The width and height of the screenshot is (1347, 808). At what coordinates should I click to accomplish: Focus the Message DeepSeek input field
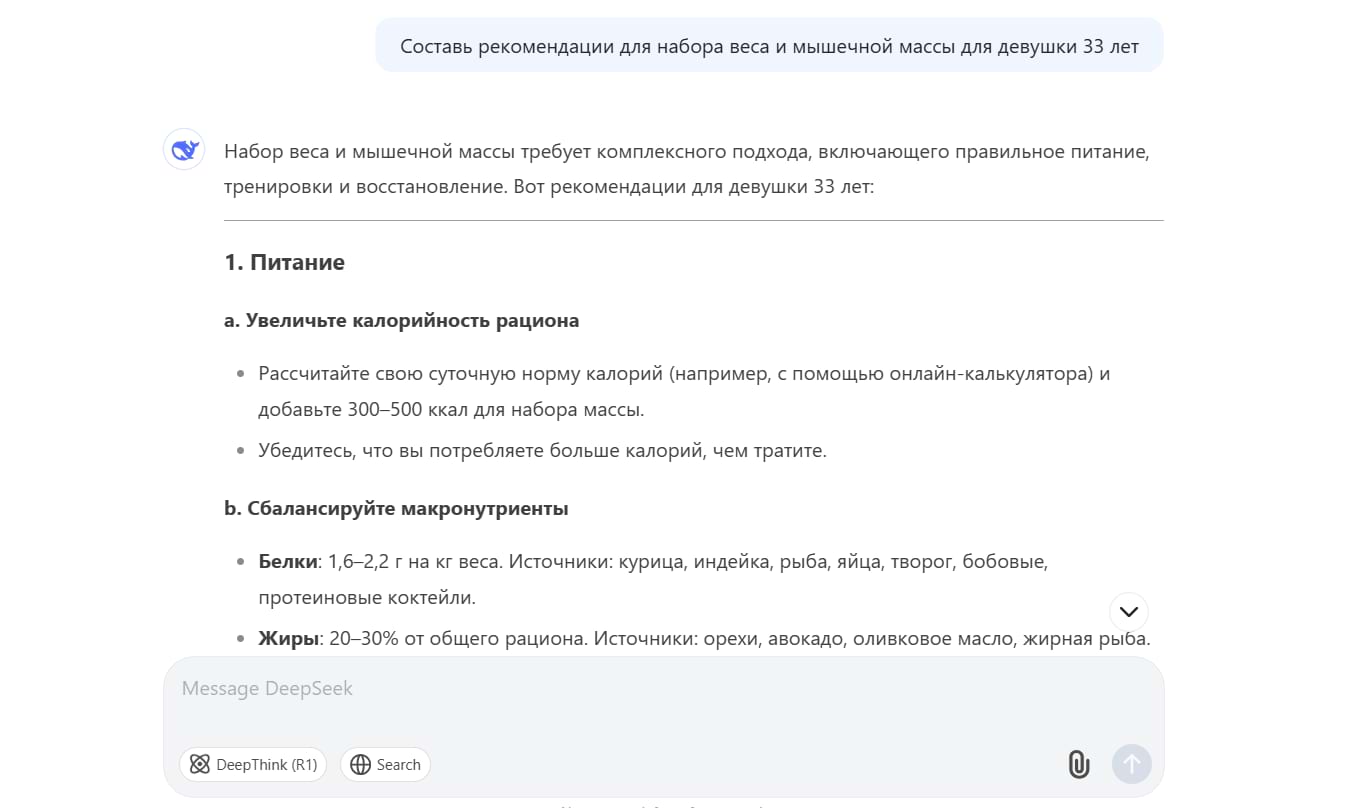(664, 689)
